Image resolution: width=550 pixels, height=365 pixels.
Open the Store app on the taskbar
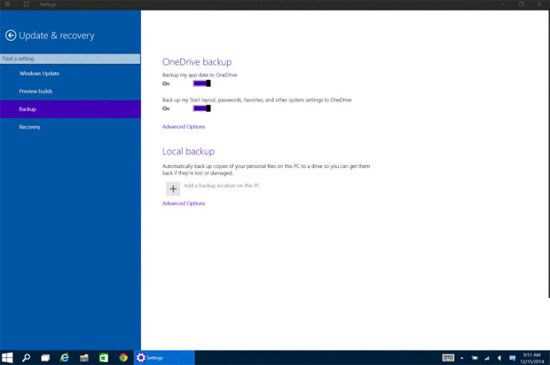103,358
